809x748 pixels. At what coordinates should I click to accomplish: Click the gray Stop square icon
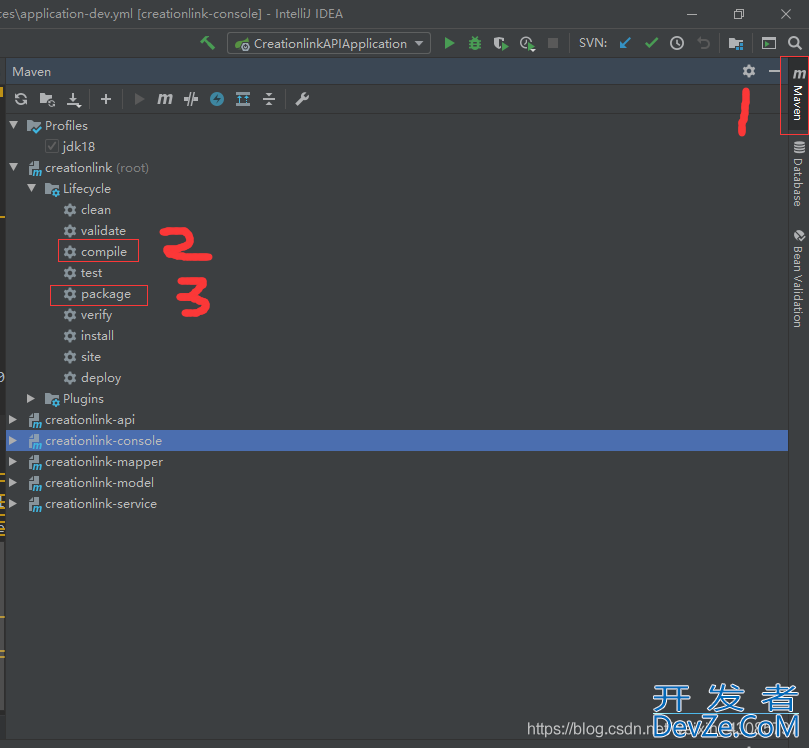553,43
